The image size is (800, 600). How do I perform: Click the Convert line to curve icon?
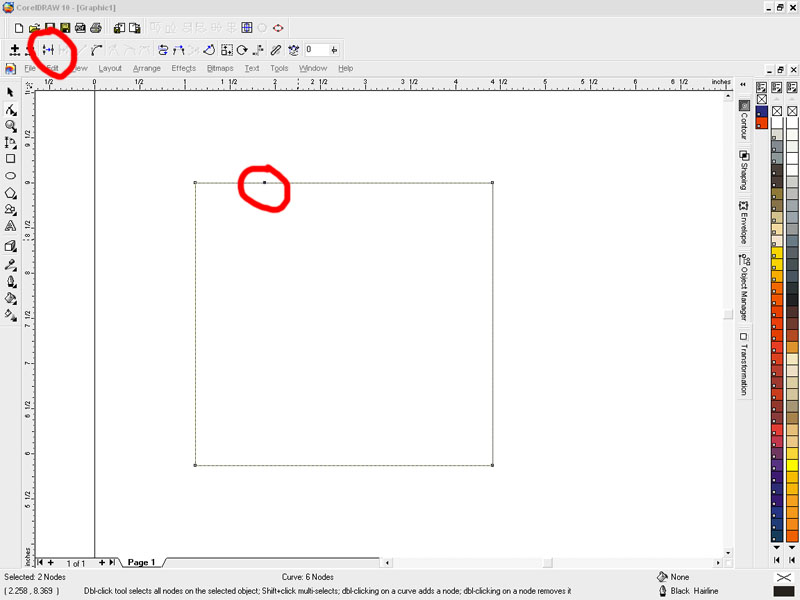pyautogui.click(x=96, y=50)
